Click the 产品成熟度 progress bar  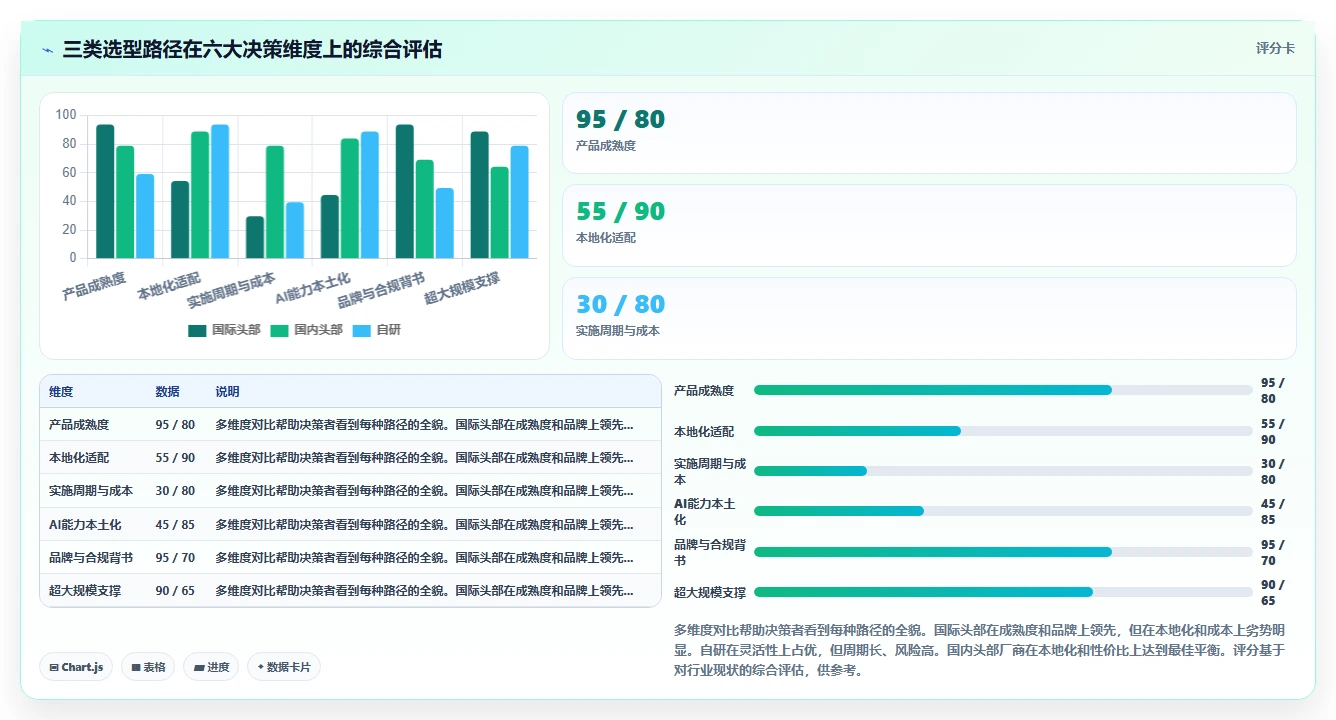(x=1003, y=390)
